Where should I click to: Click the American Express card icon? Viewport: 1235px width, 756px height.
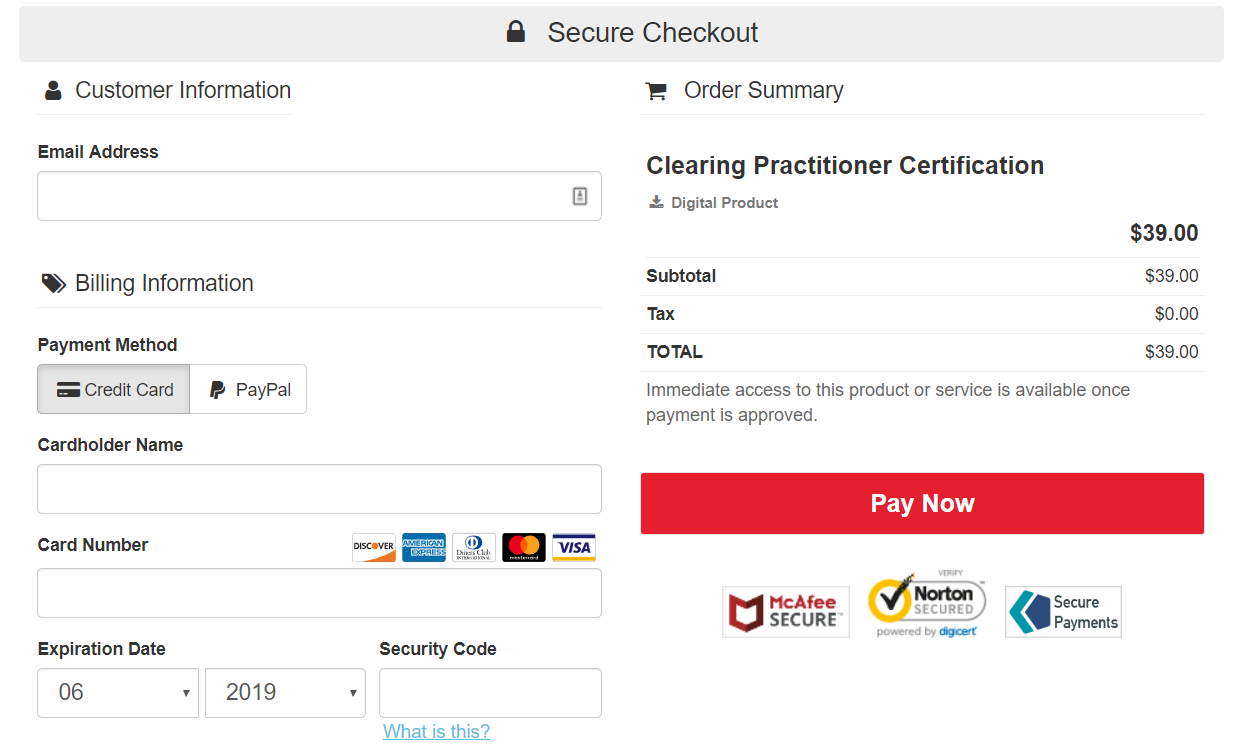[x=424, y=547]
